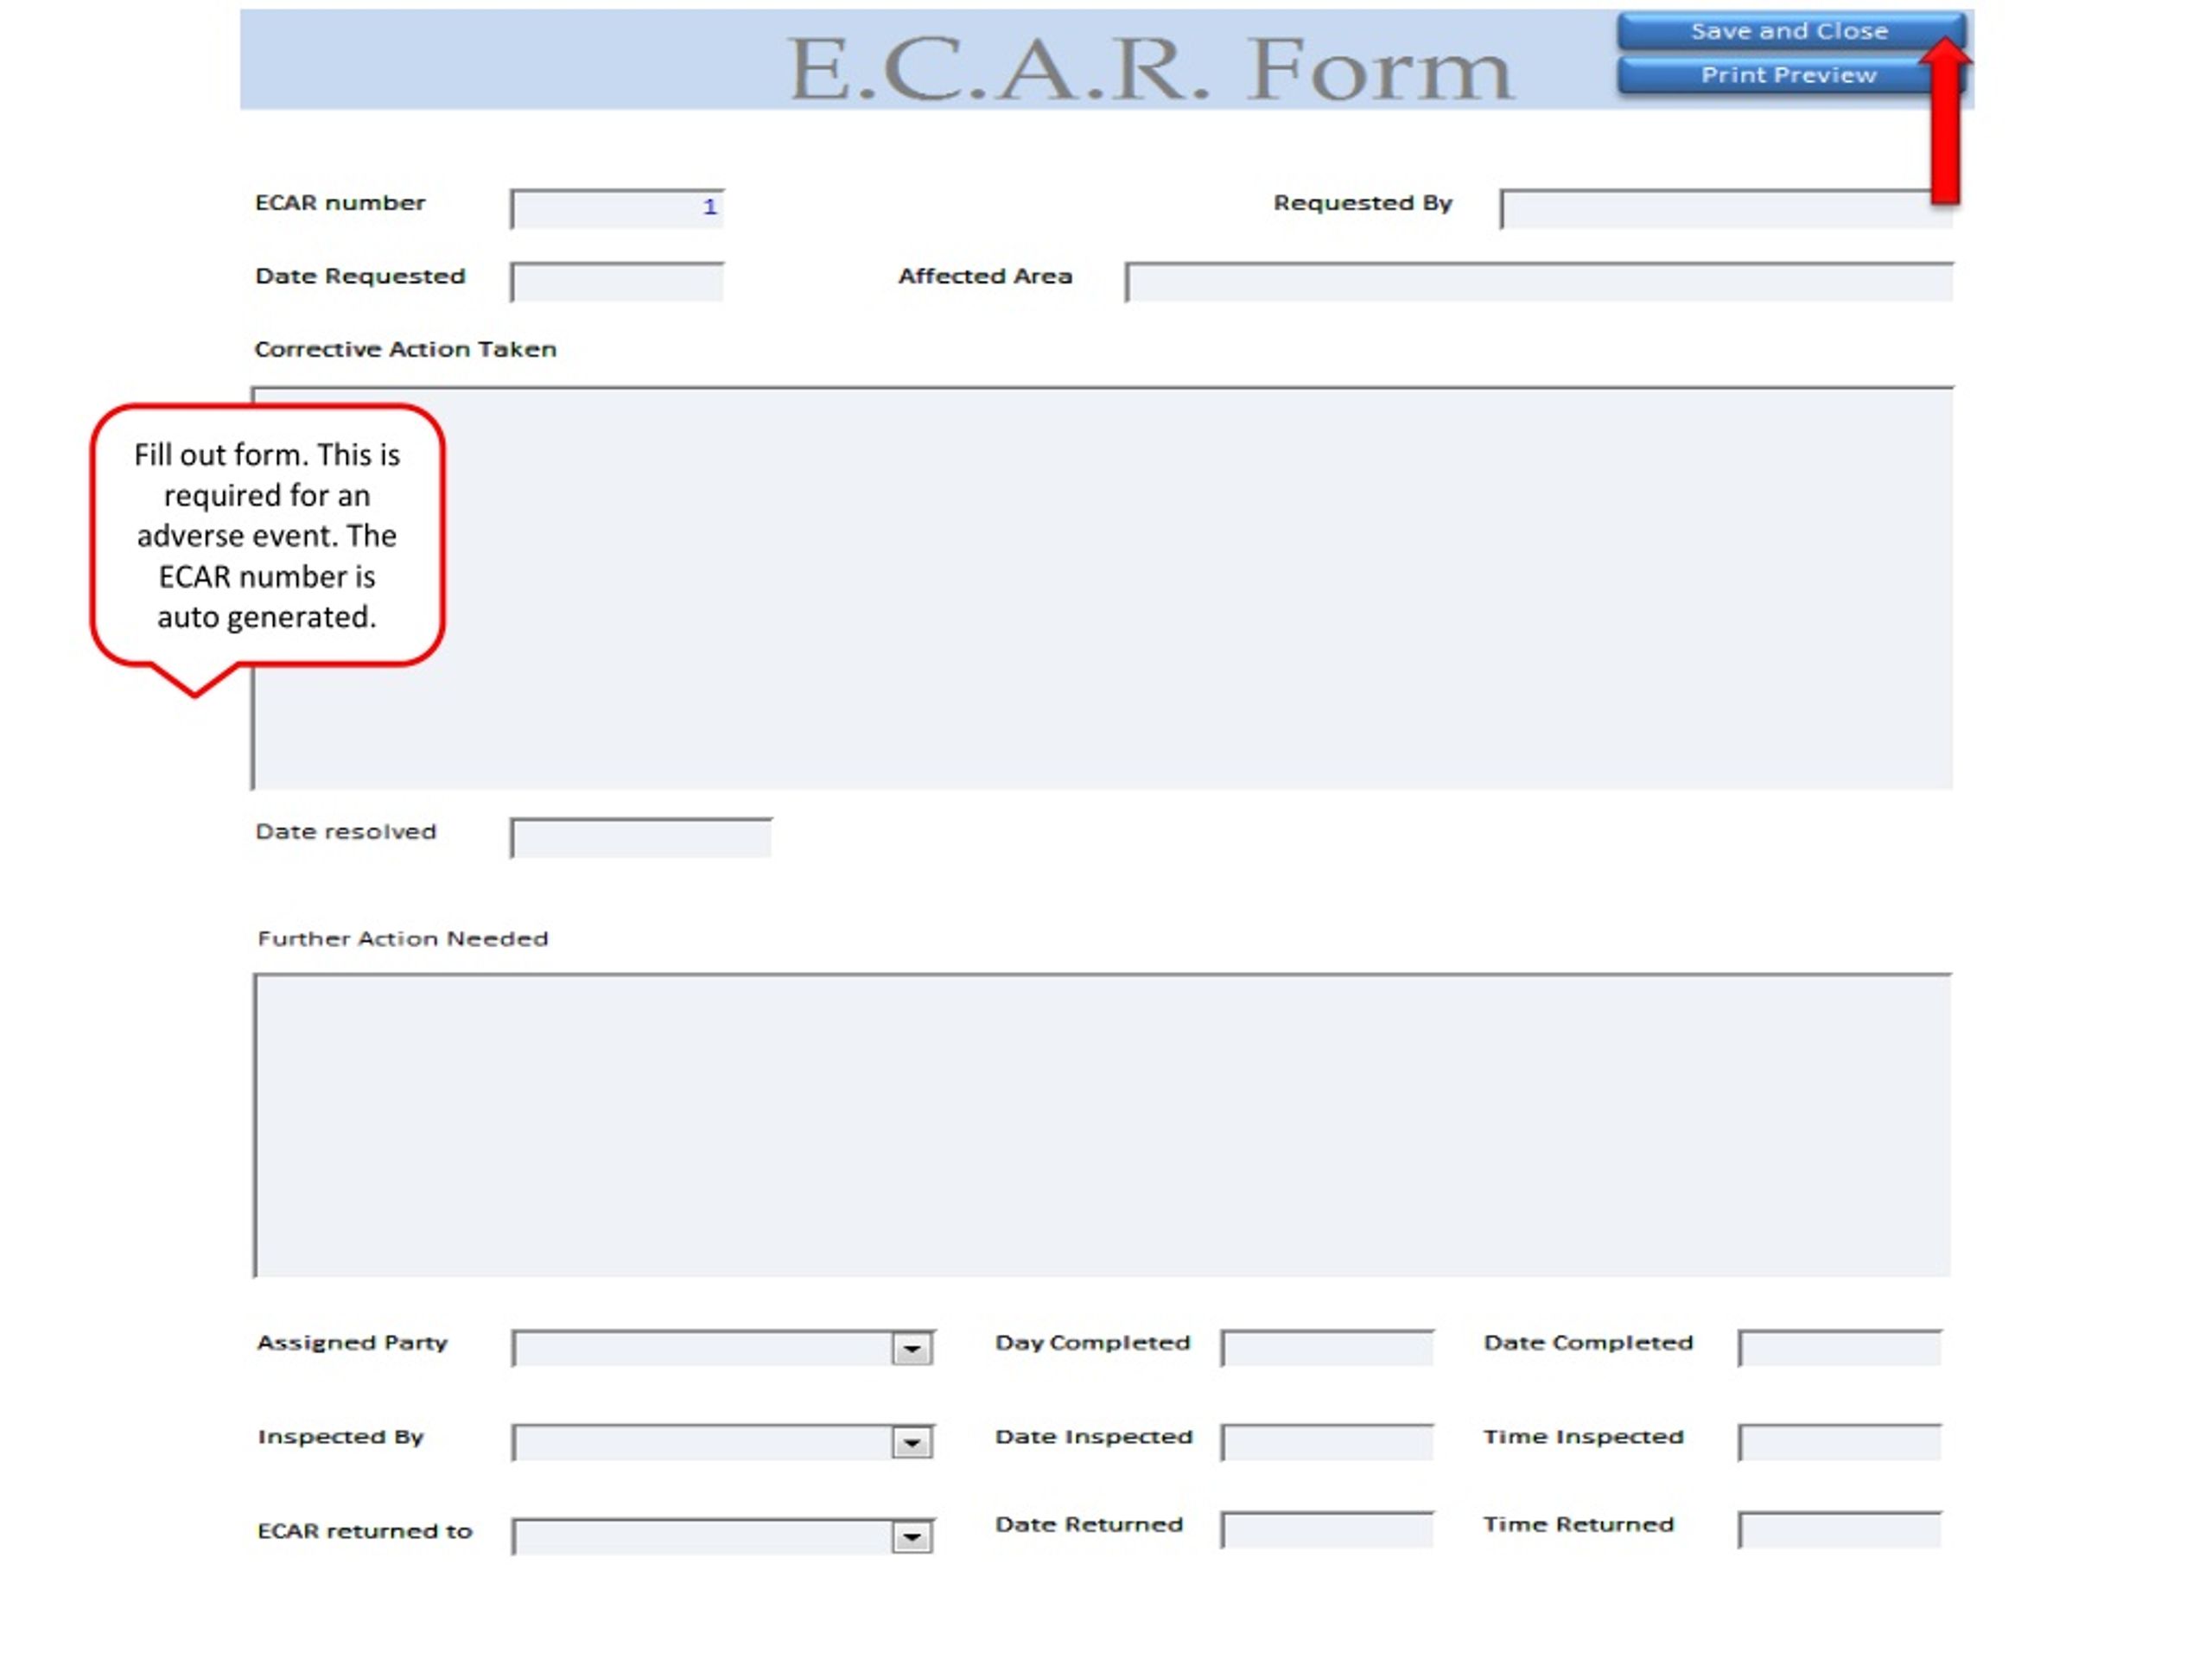
Task: Focus the Affected Area text box
Action: 1538,282
